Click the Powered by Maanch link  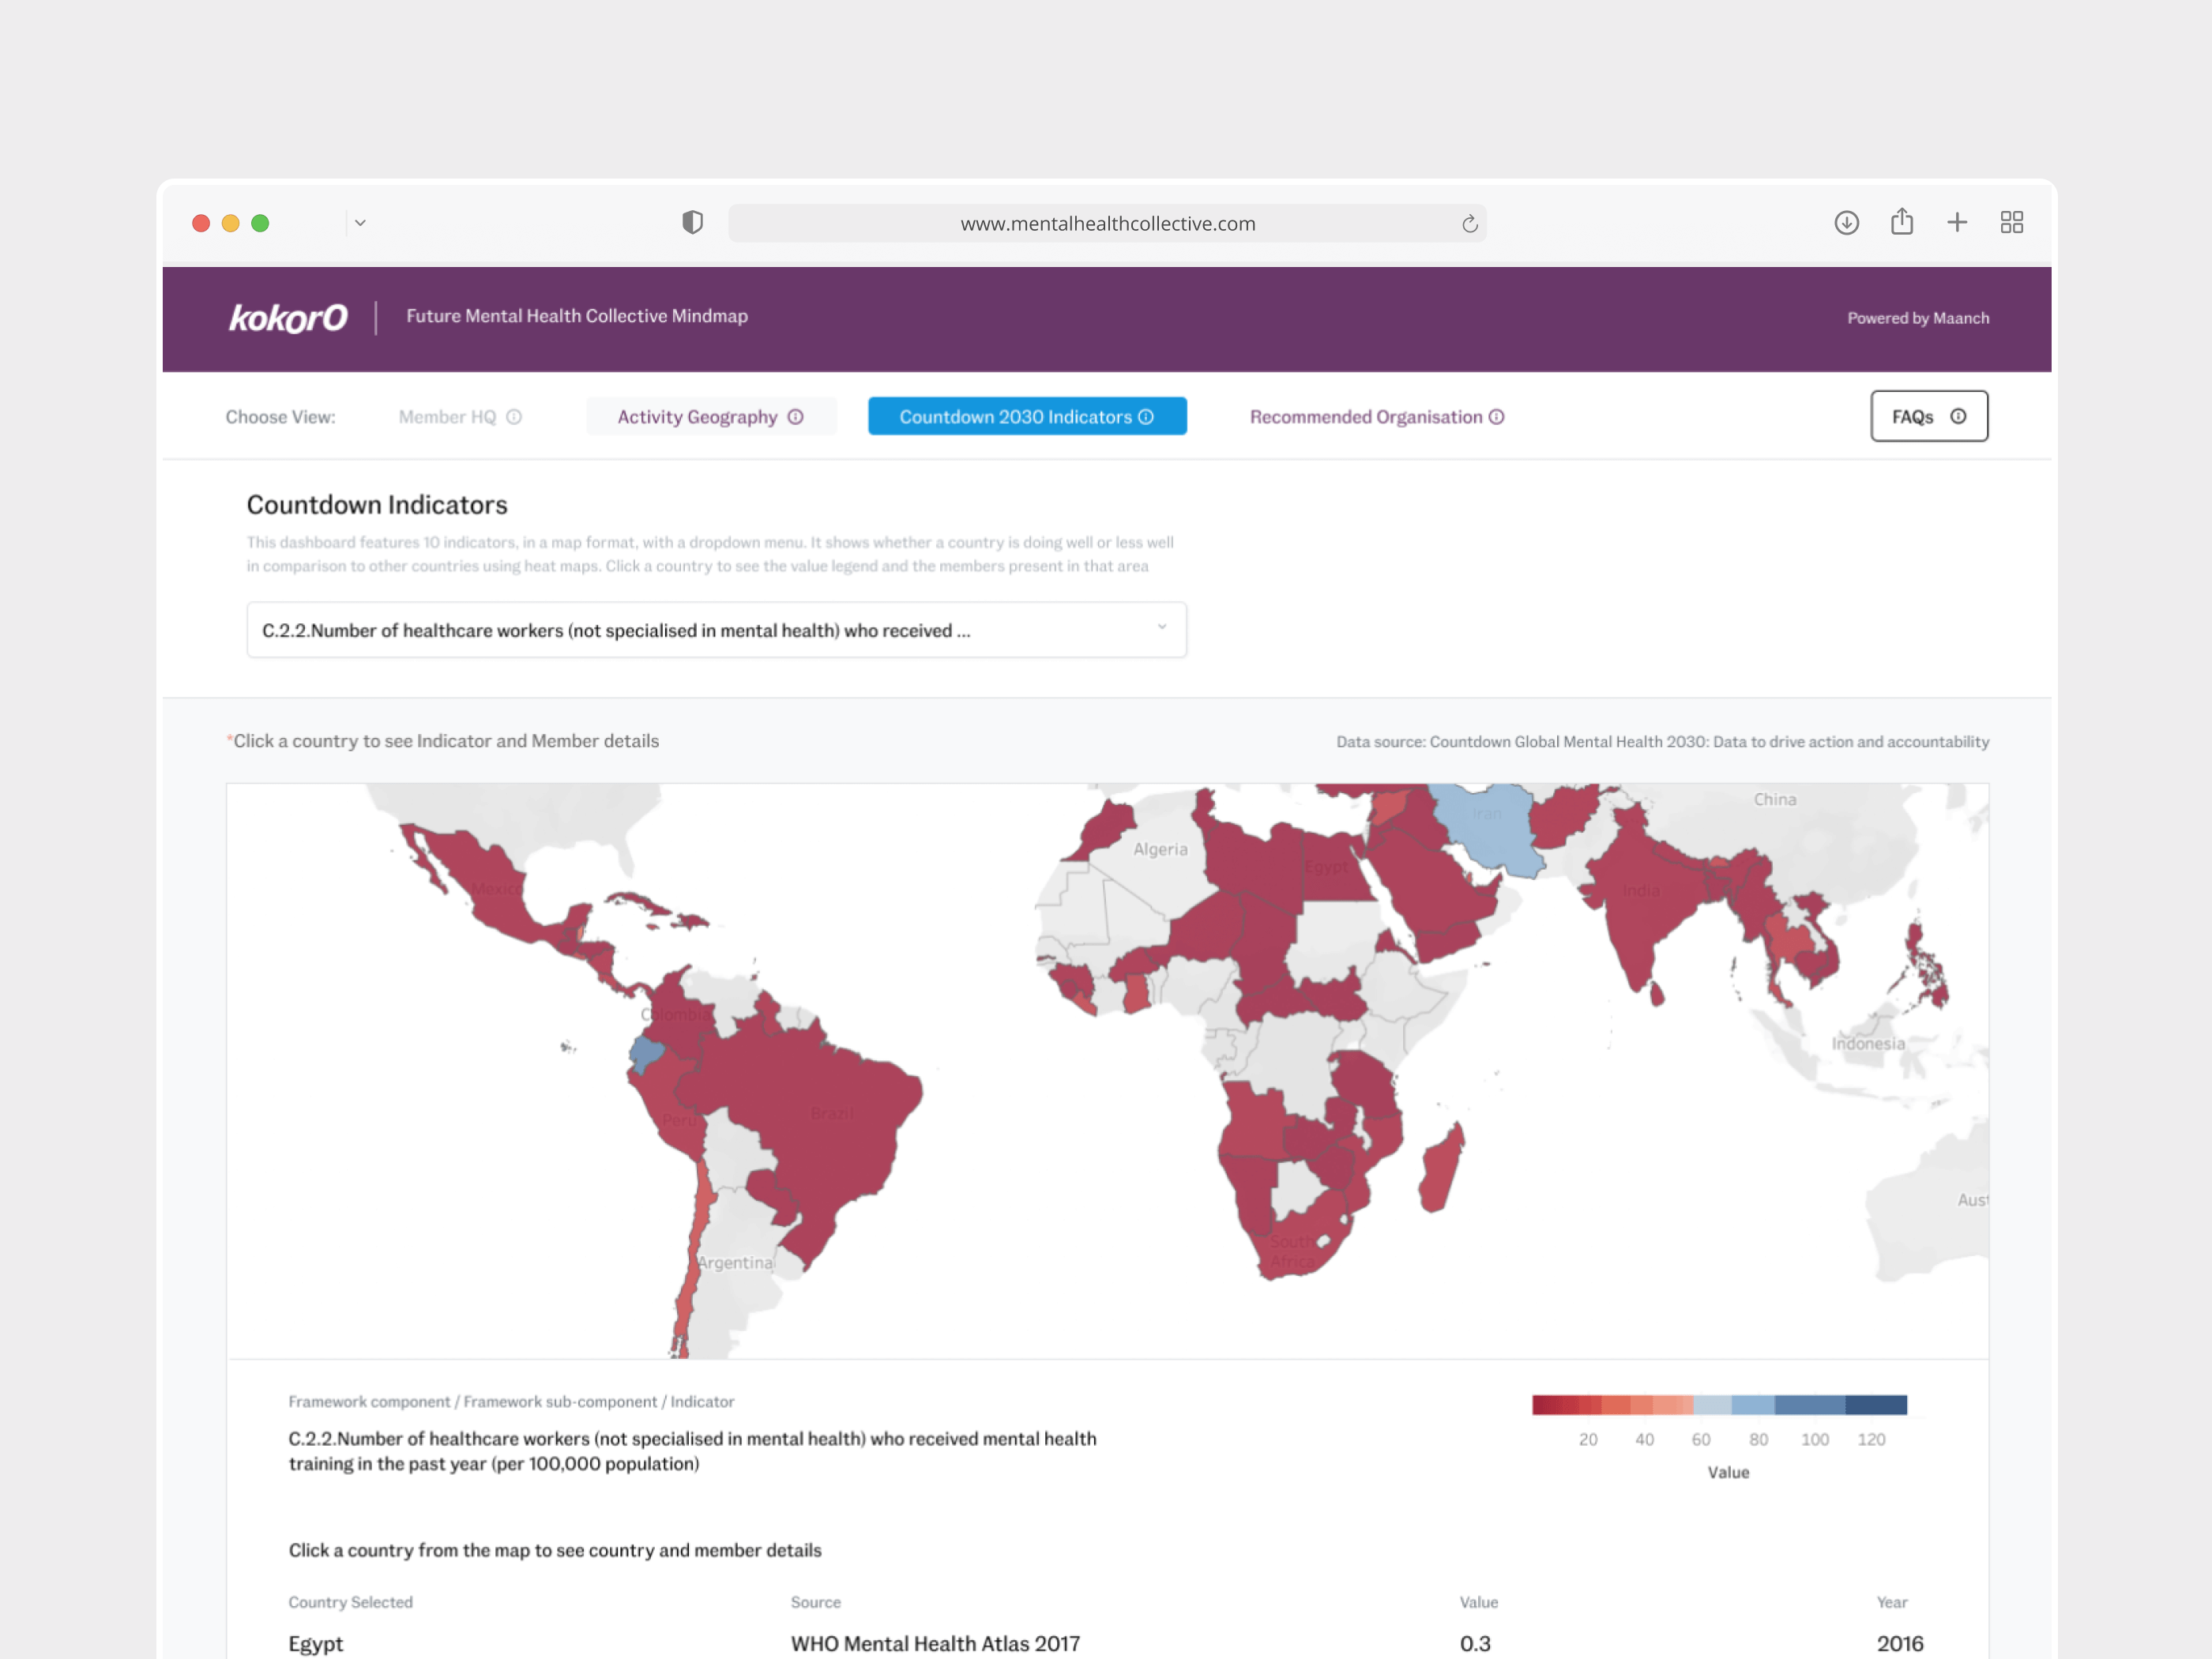point(1917,318)
